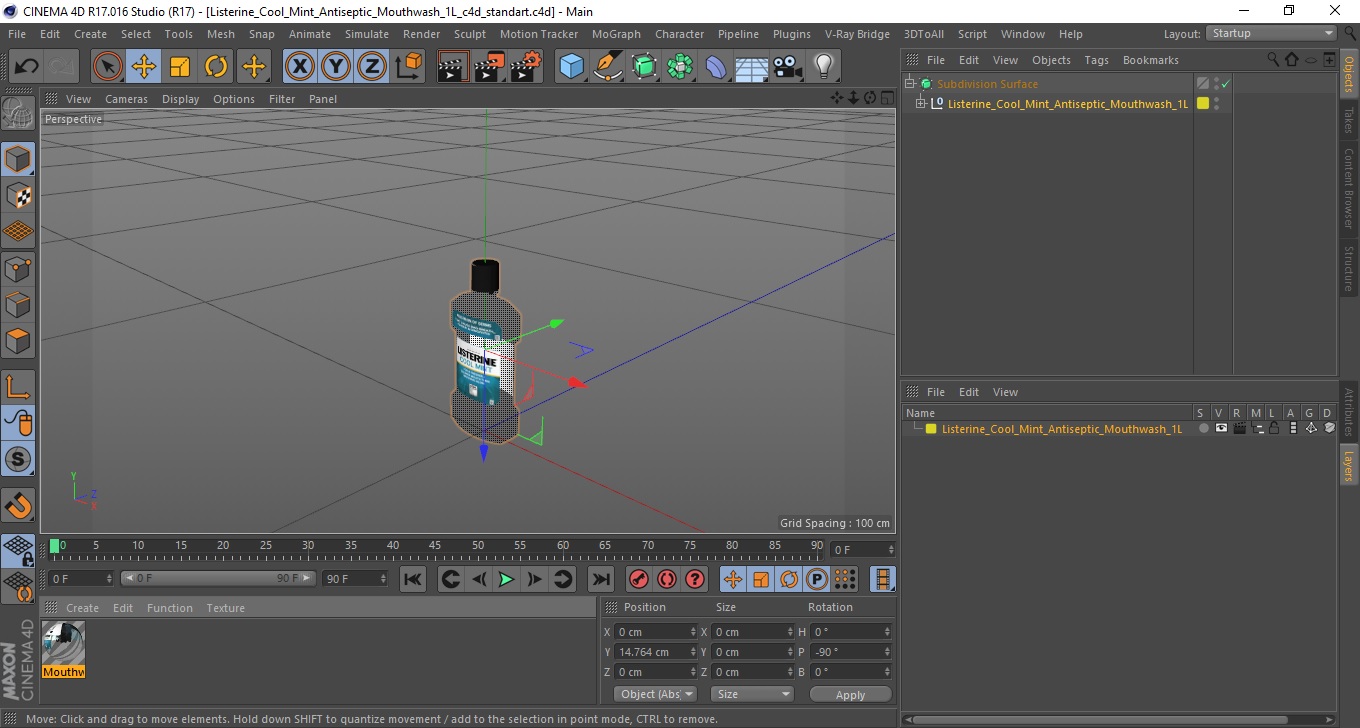Activate the Move tool
The image size is (1360, 728).
pyautogui.click(x=144, y=67)
